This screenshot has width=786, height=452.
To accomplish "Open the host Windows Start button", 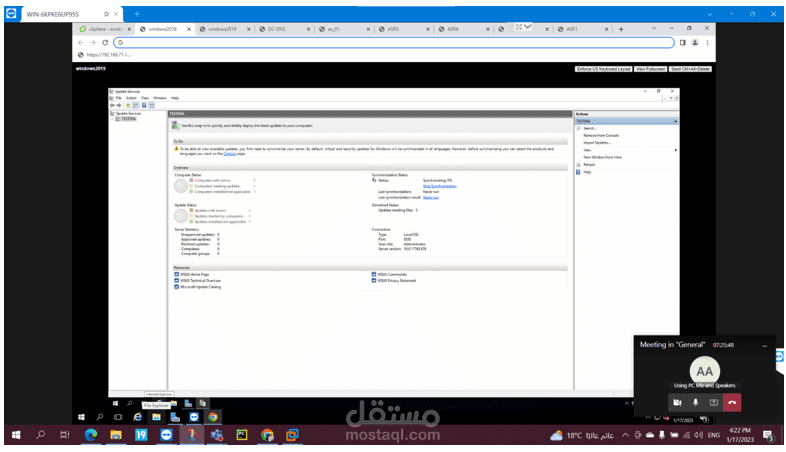I will coord(16,435).
